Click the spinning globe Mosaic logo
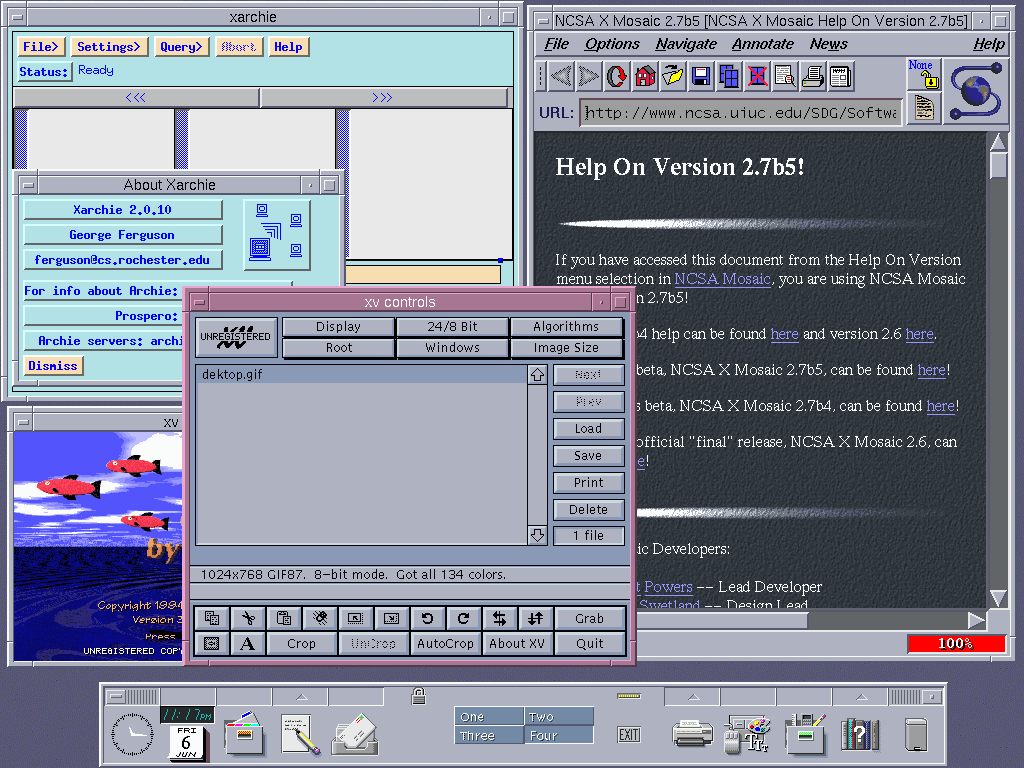The width and height of the screenshot is (1024, 768). [x=976, y=91]
